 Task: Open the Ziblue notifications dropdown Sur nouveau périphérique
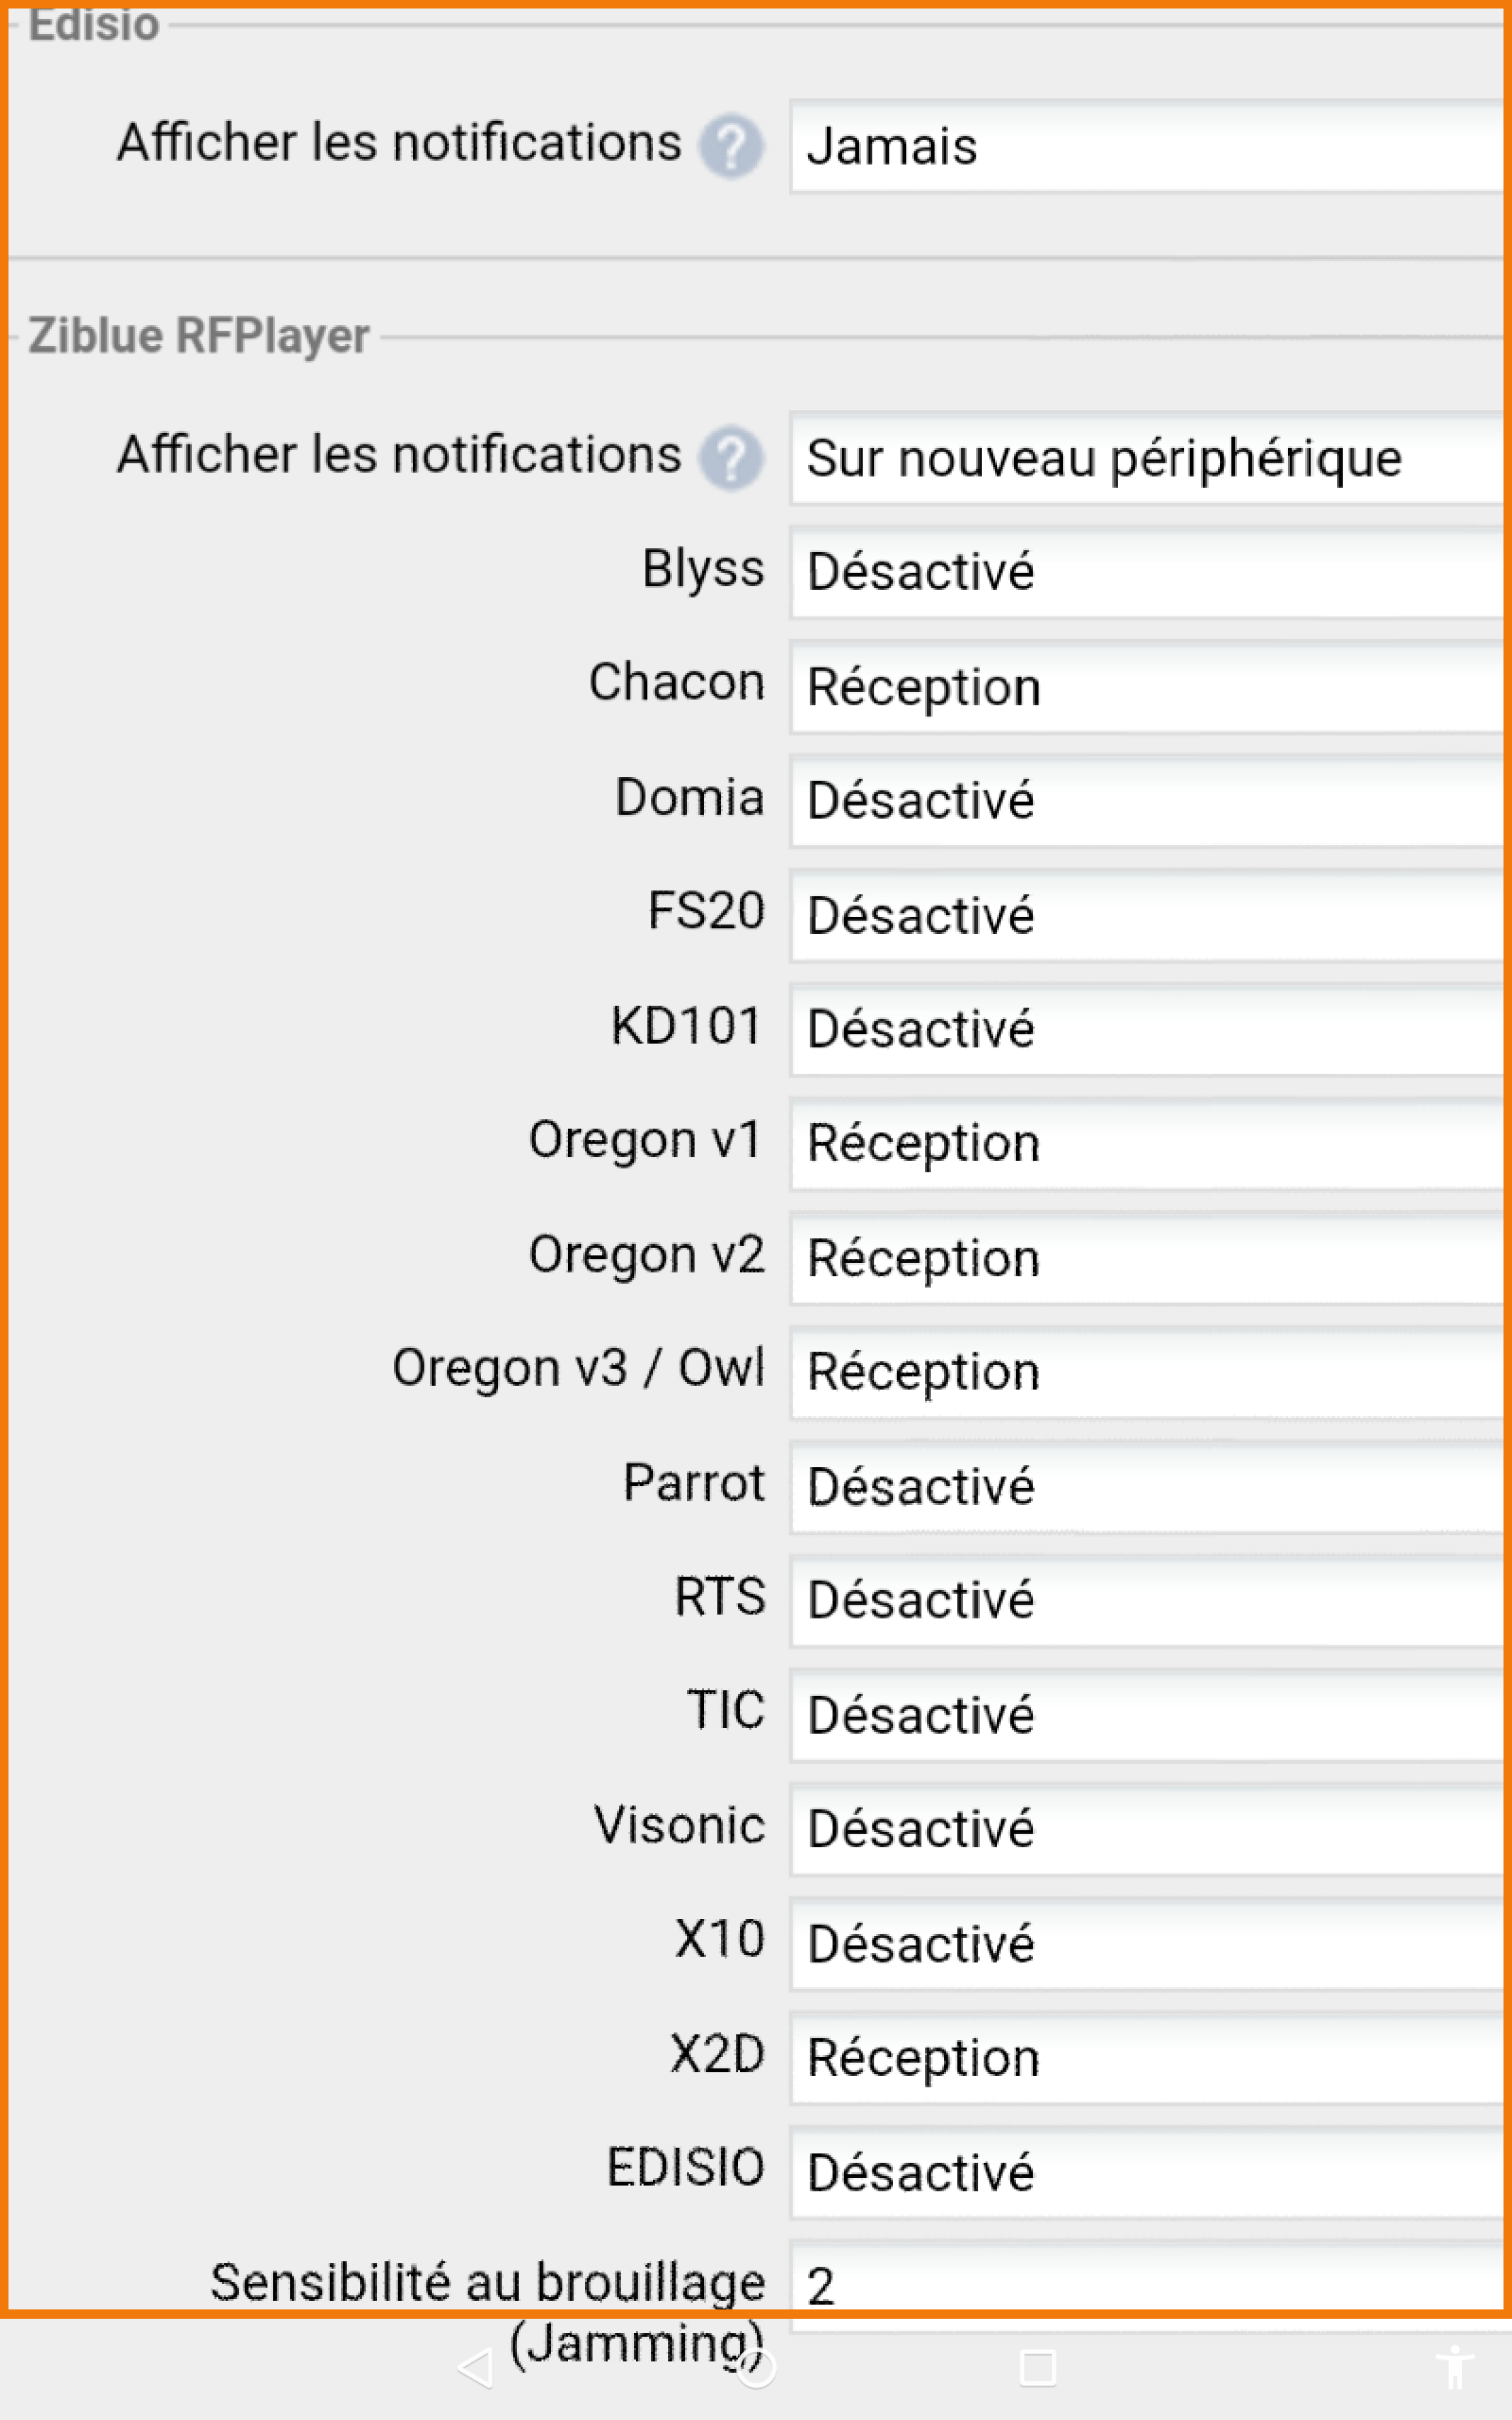(x=1148, y=458)
